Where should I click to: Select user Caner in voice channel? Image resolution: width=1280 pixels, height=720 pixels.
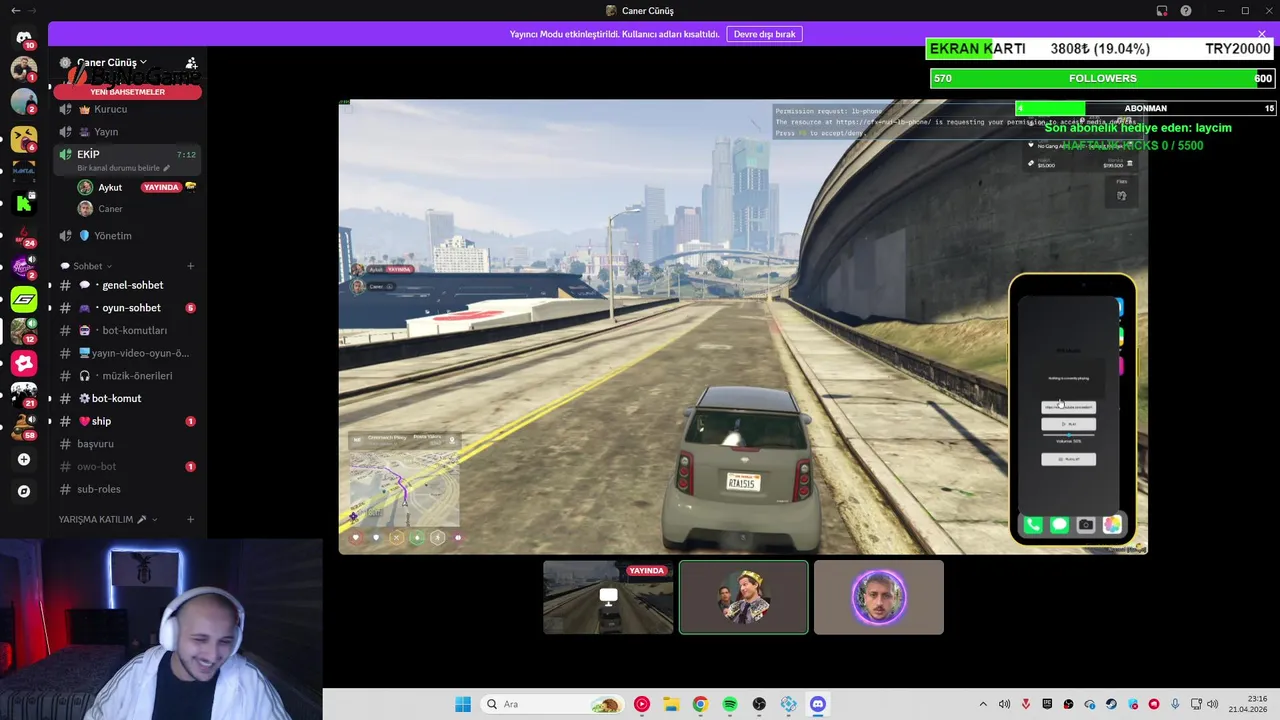click(x=128, y=209)
